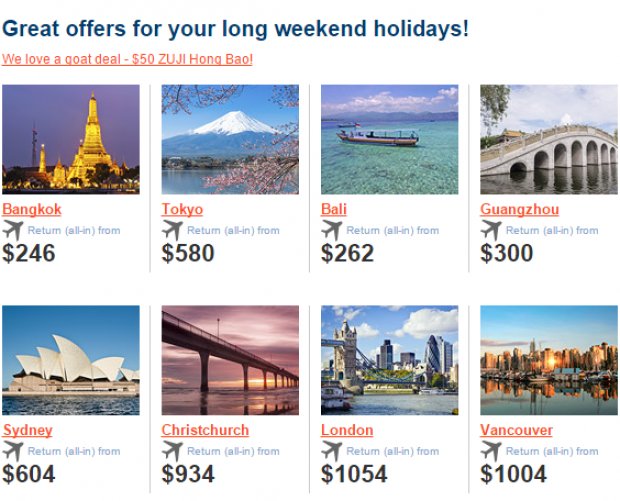620x501 pixels.
Task: Click the airplane icon under Sydney
Action: click(13, 451)
